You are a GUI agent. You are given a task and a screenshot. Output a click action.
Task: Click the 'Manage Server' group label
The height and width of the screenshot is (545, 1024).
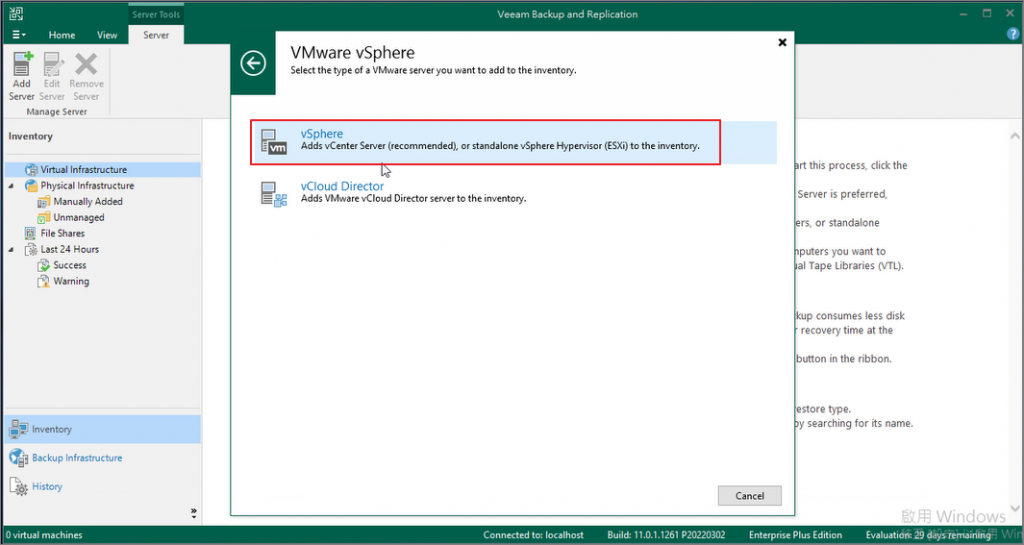pyautogui.click(x=56, y=112)
